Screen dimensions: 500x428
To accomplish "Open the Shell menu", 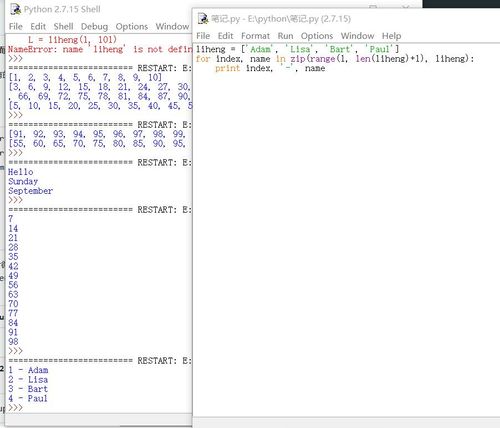I will coord(63,26).
